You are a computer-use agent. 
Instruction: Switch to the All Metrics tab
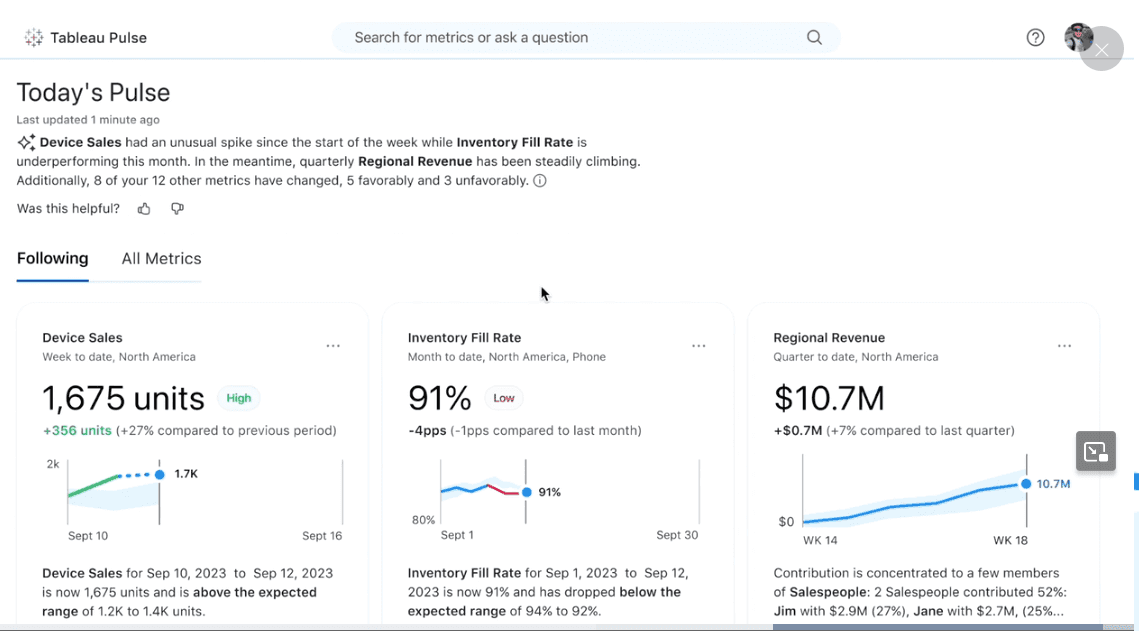(x=161, y=258)
